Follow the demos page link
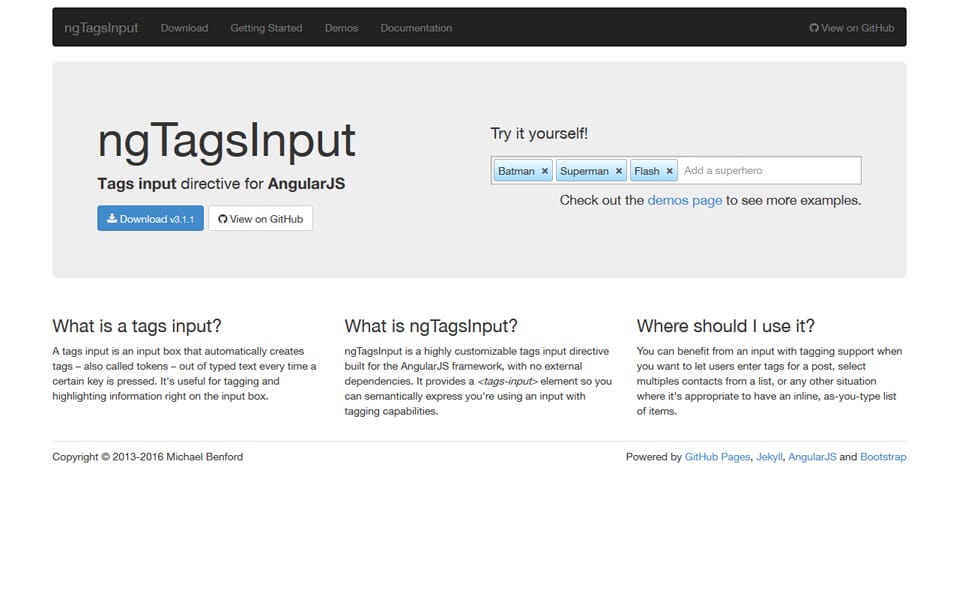This screenshot has height=600, width=954. click(x=684, y=200)
